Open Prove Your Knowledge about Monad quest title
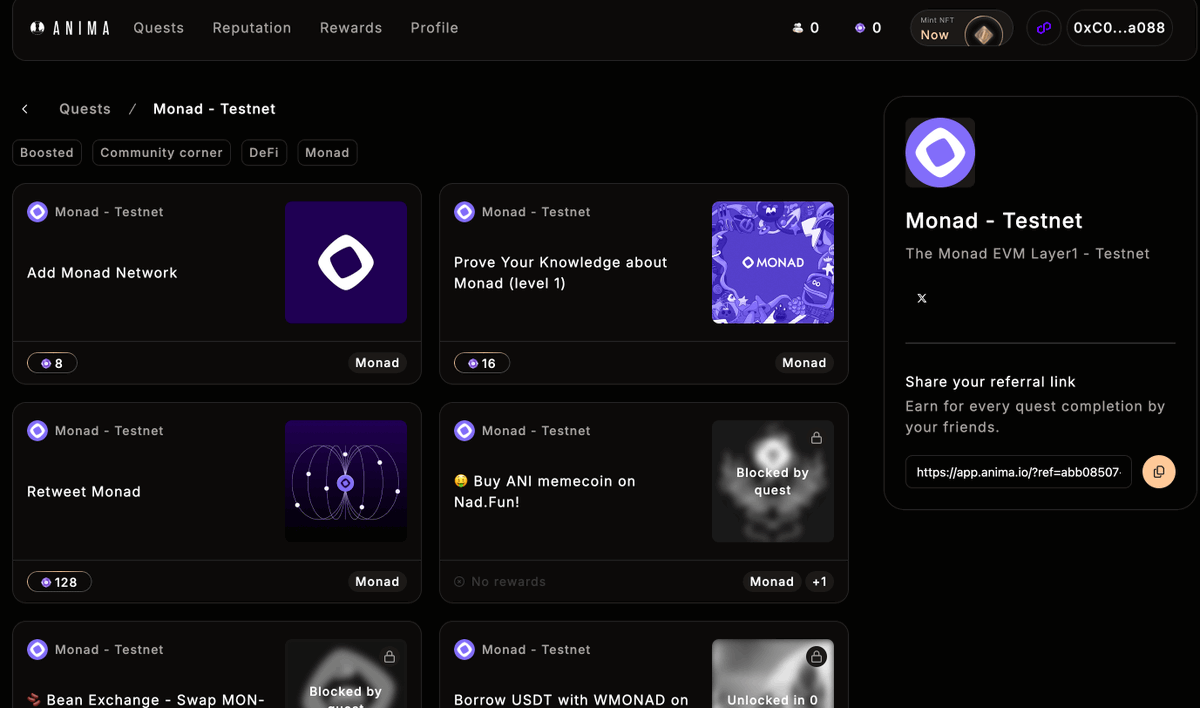 coord(560,273)
